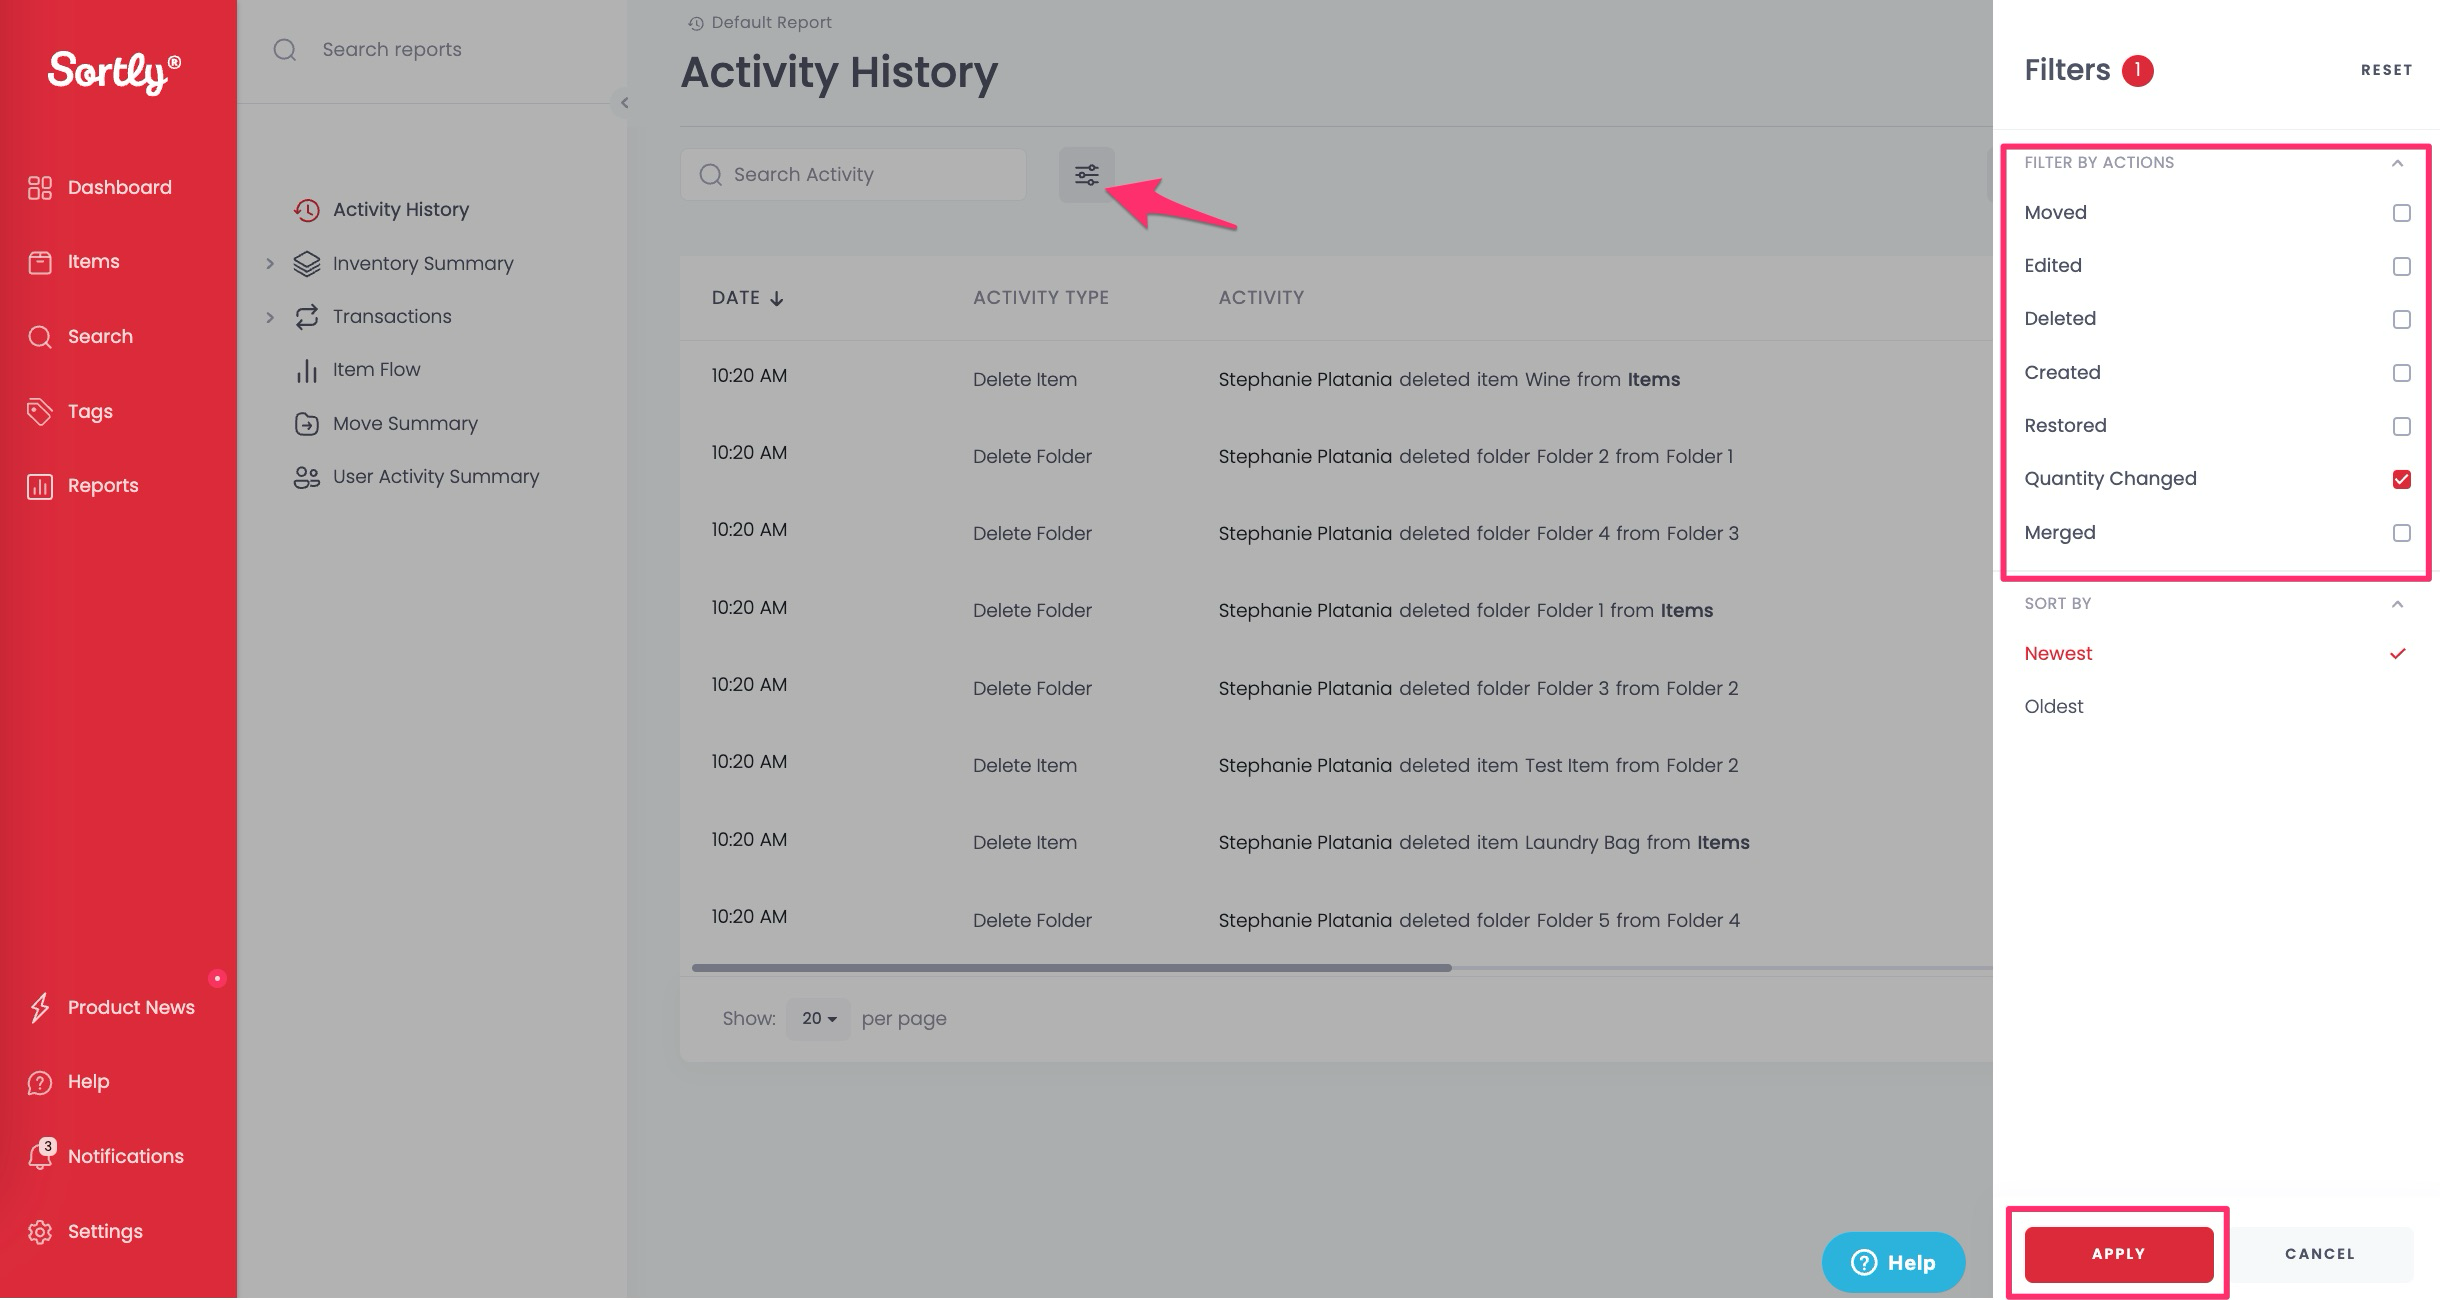Screen dimensions: 2440x1300
Task: Select the Tags label icon
Action: (x=40, y=411)
